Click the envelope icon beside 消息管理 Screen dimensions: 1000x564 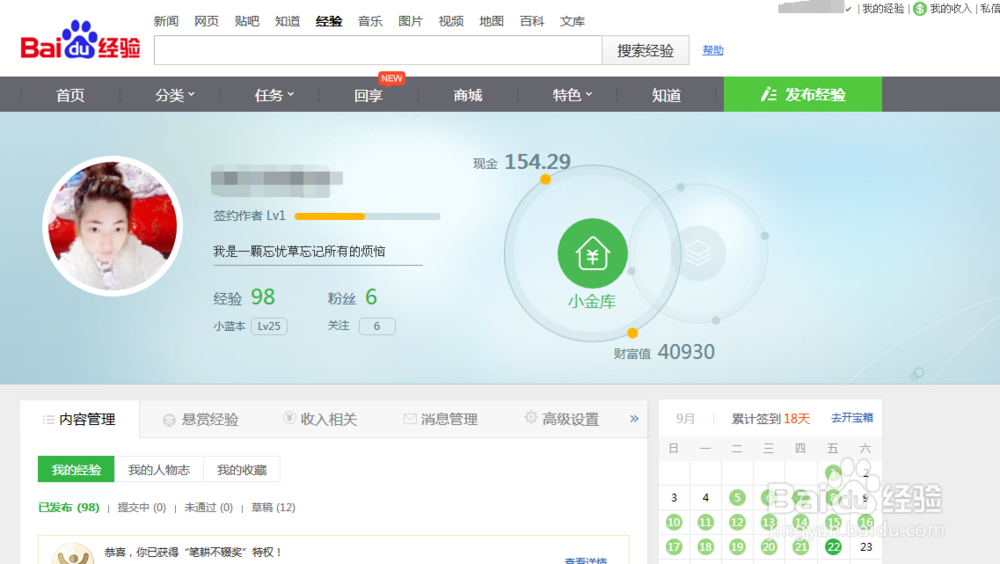click(410, 419)
